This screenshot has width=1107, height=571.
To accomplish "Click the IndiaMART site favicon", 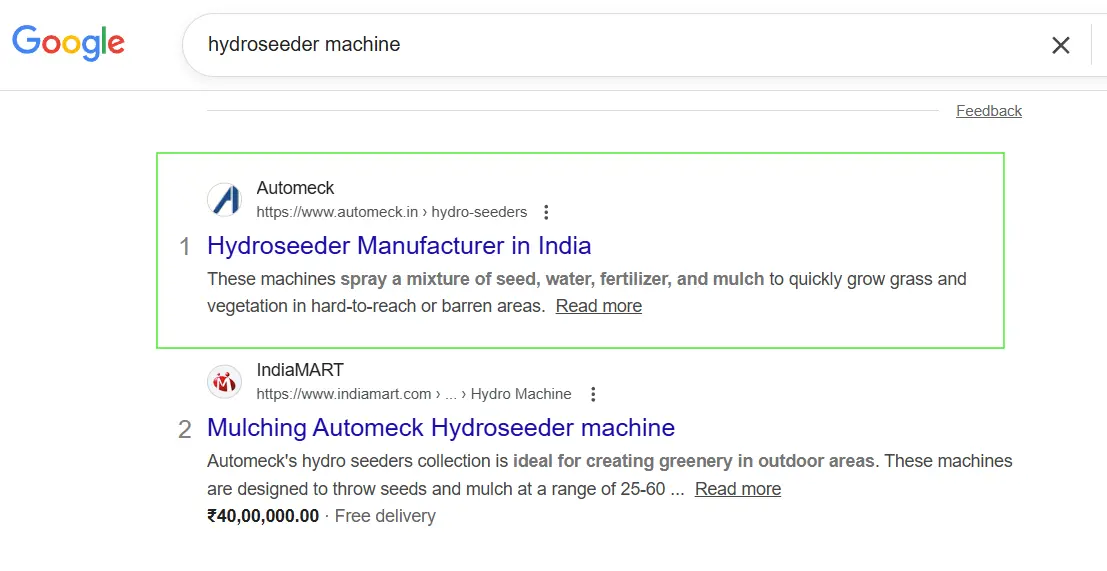I will point(224,381).
